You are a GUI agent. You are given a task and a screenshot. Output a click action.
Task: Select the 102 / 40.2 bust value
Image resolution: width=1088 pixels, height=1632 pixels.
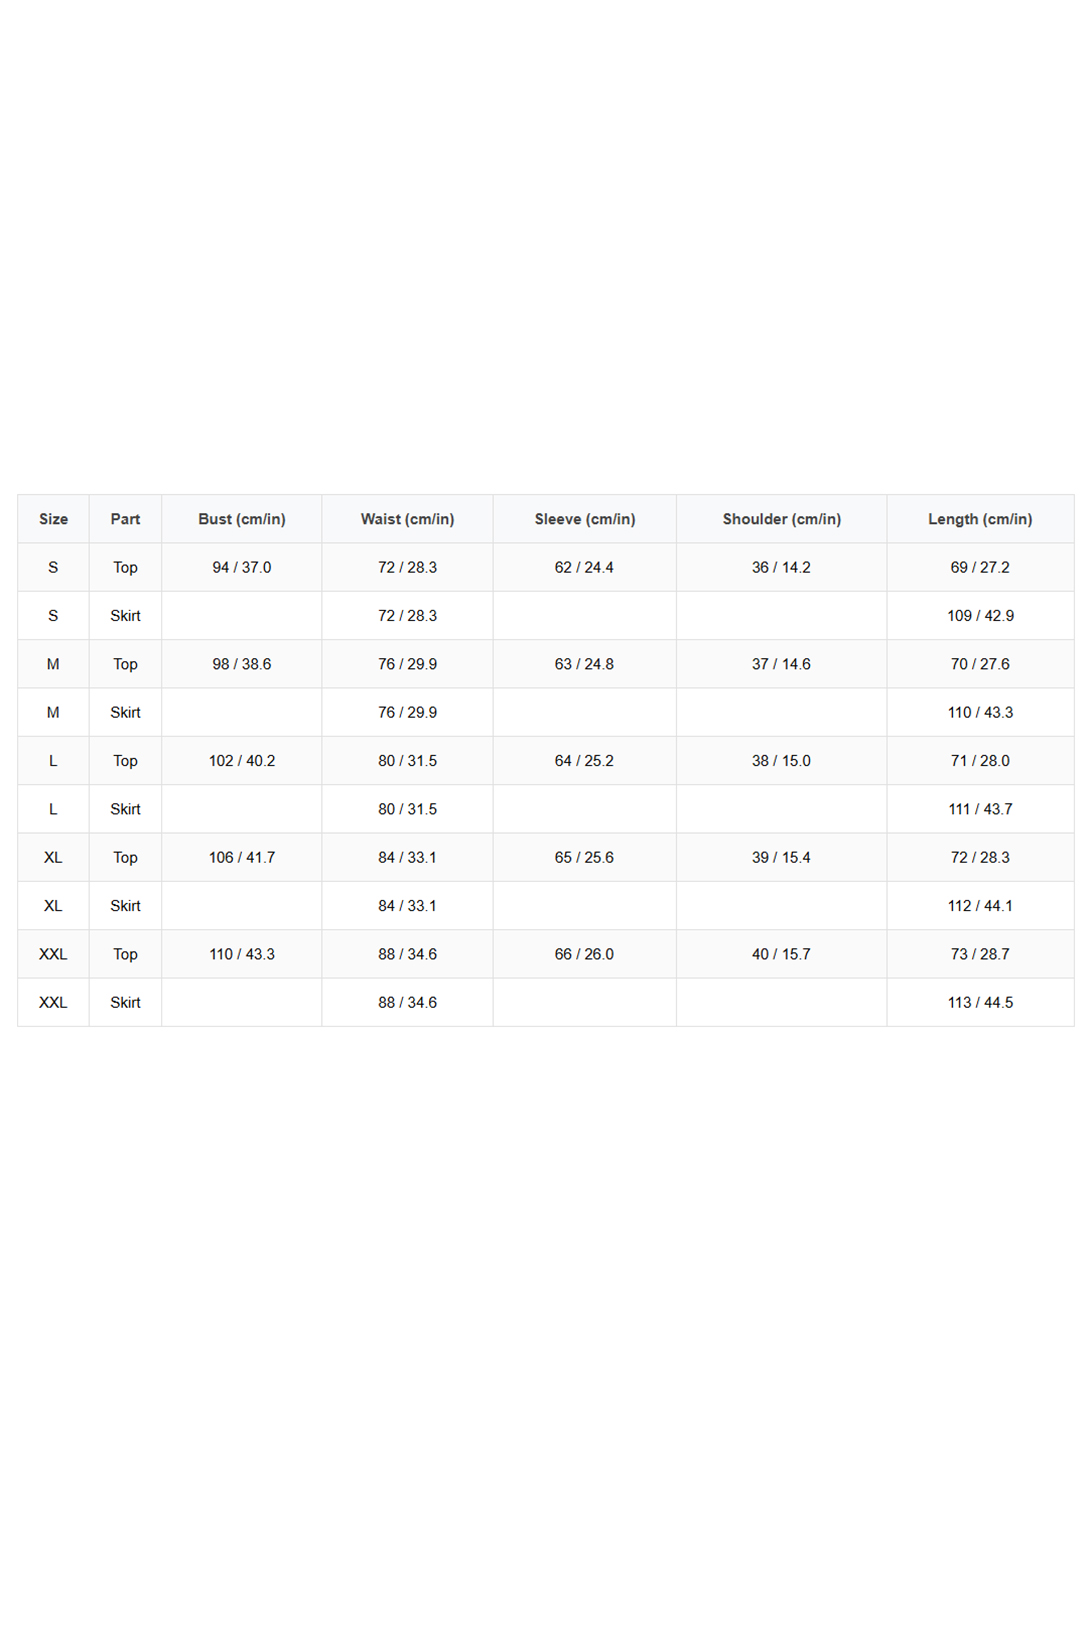point(242,761)
